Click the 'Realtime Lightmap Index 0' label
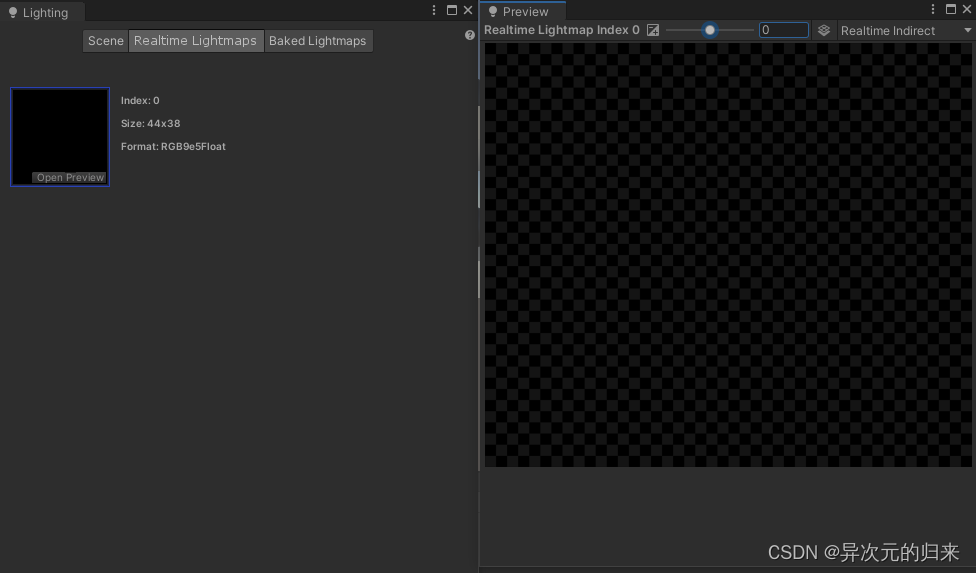 pyautogui.click(x=561, y=30)
